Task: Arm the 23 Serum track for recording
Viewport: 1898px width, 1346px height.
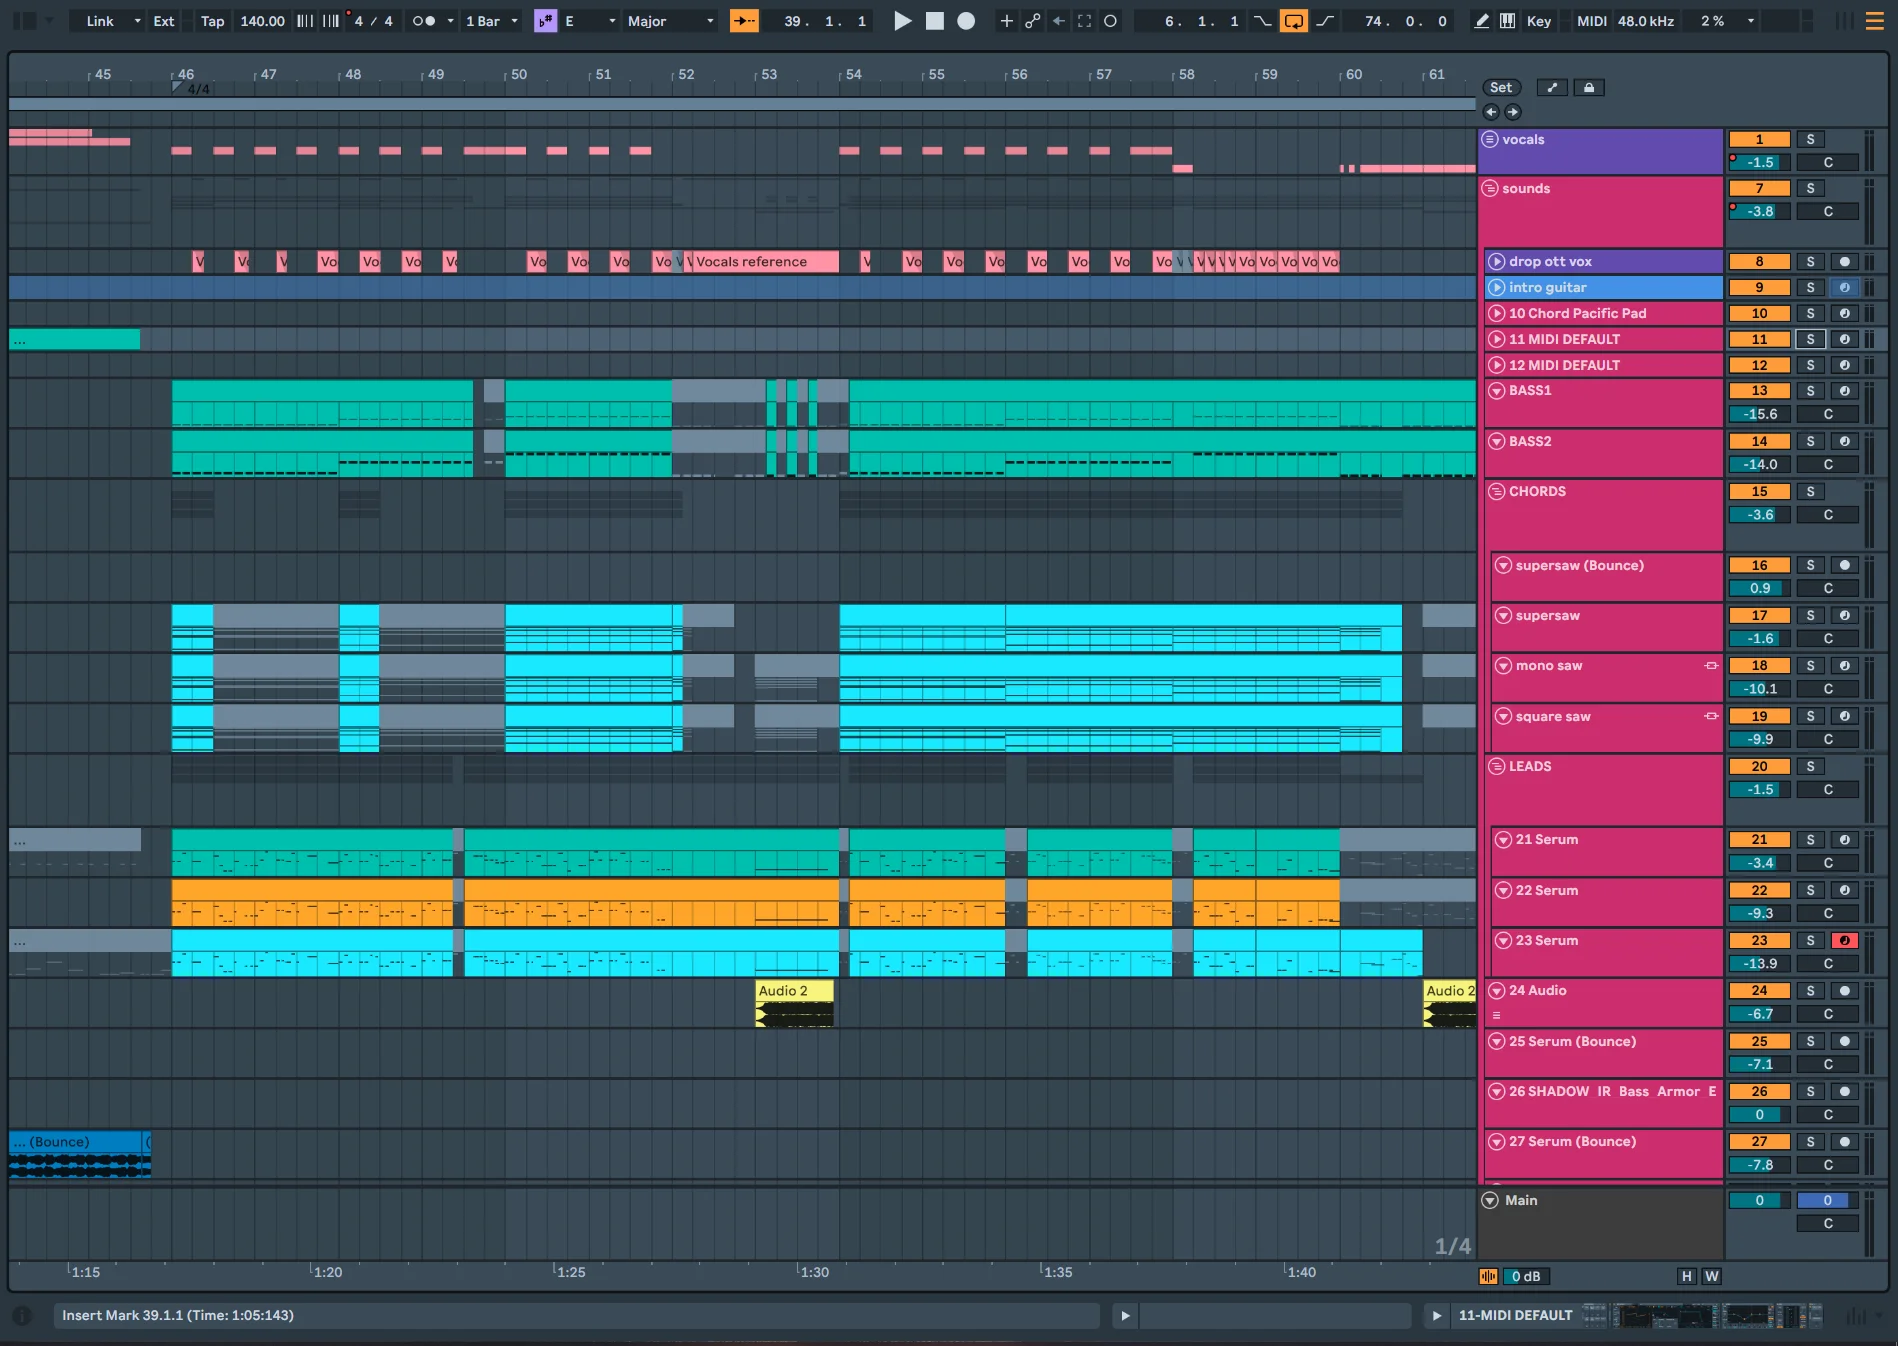Action: [x=1844, y=940]
